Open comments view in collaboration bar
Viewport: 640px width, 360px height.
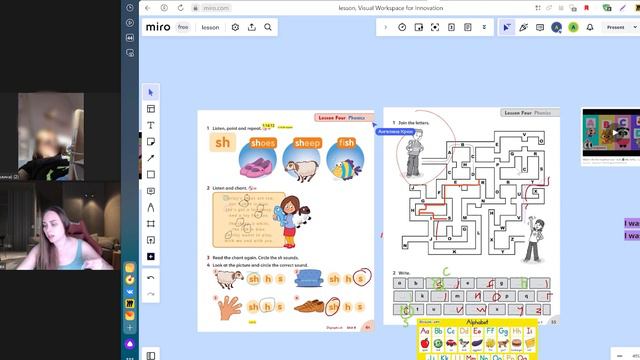coord(540,27)
